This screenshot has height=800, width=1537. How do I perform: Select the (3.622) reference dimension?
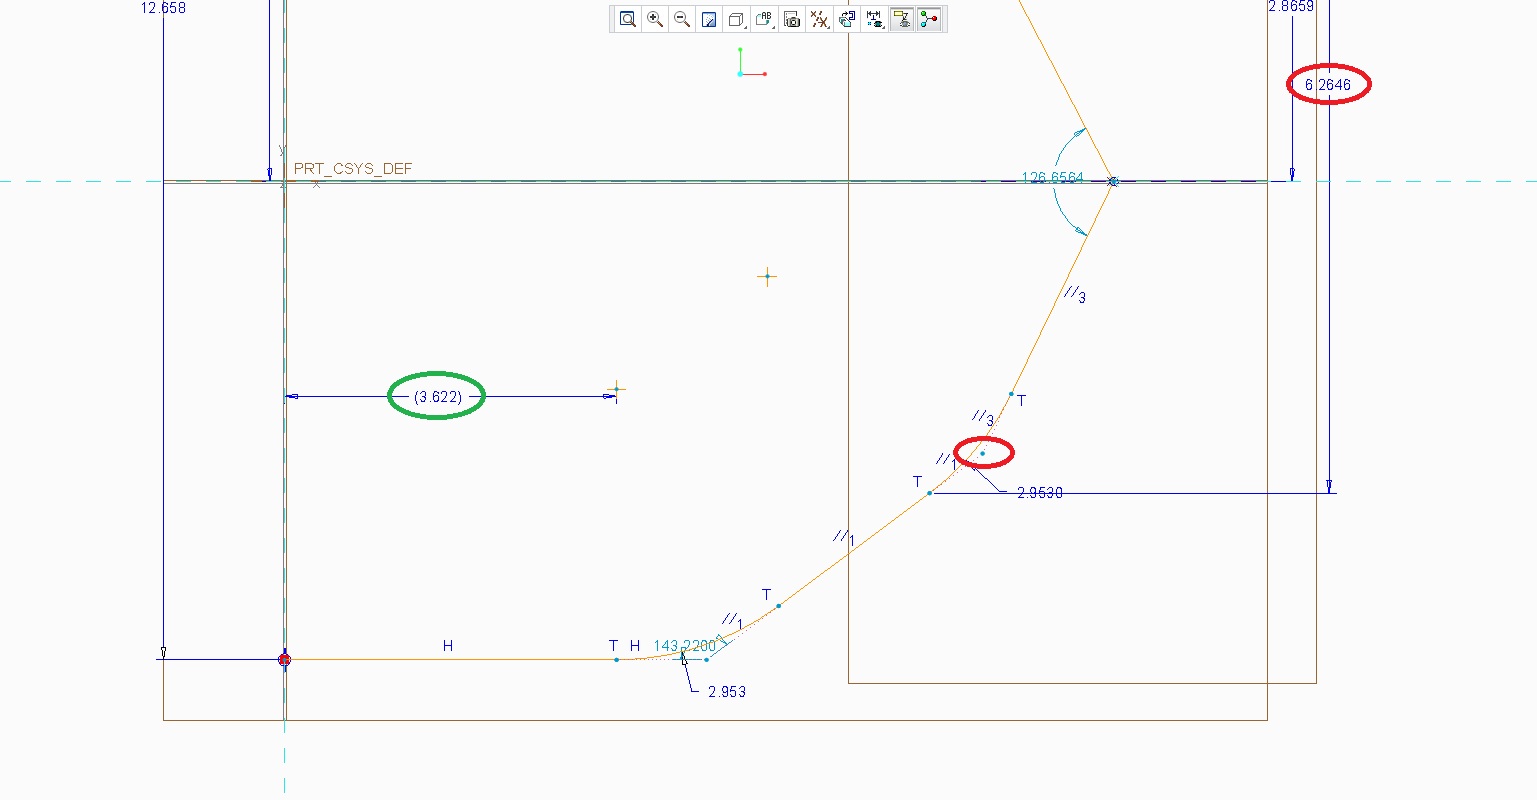(x=438, y=397)
